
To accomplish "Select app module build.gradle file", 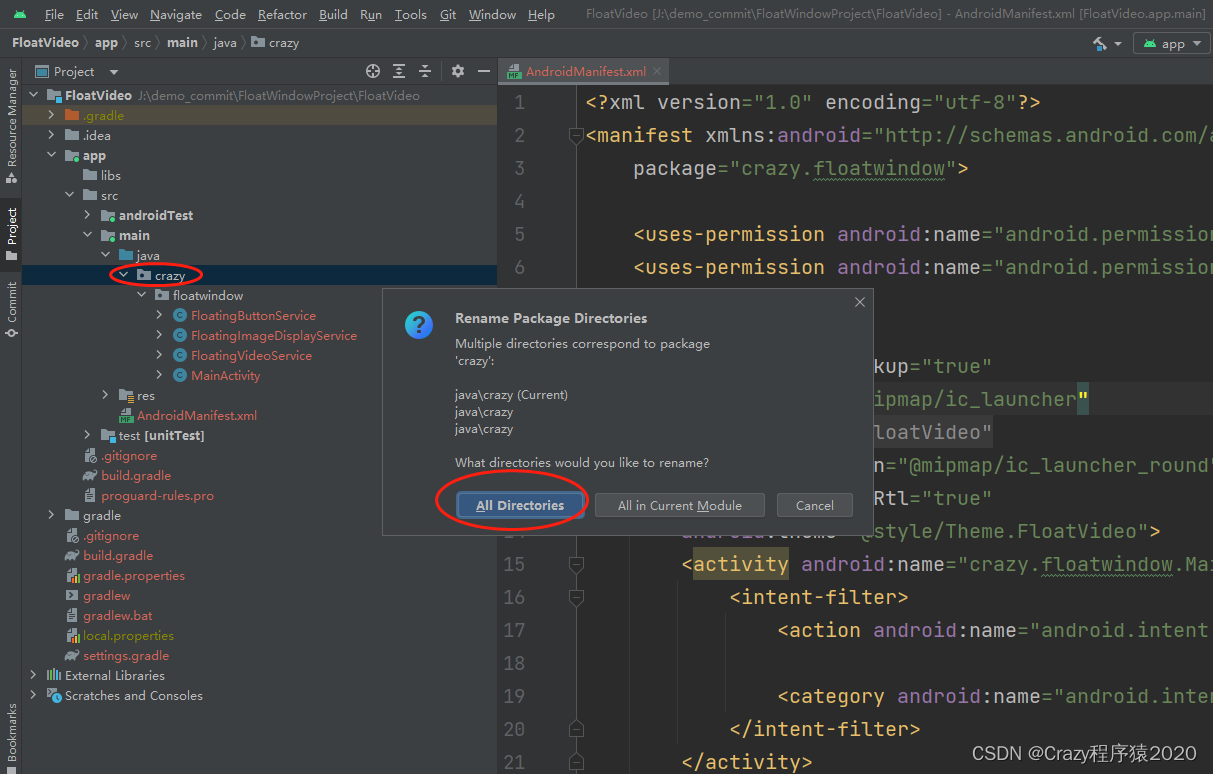I will pos(136,475).
